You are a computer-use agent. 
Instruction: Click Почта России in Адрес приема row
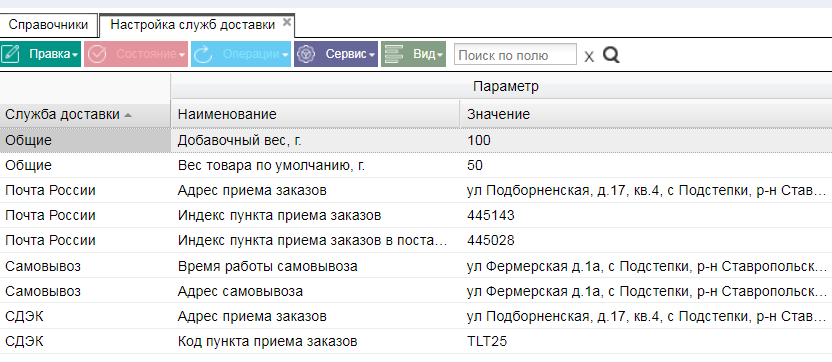click(x=50, y=190)
